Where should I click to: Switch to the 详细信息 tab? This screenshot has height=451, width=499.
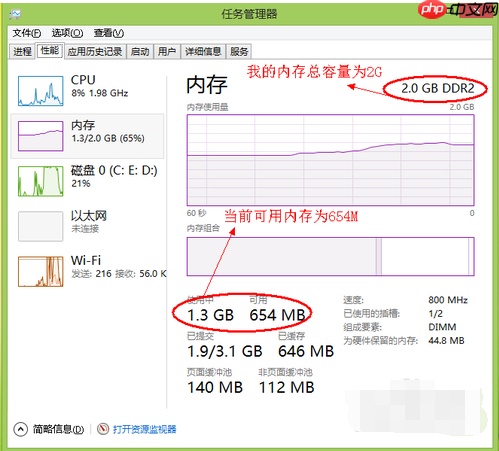[x=203, y=52]
